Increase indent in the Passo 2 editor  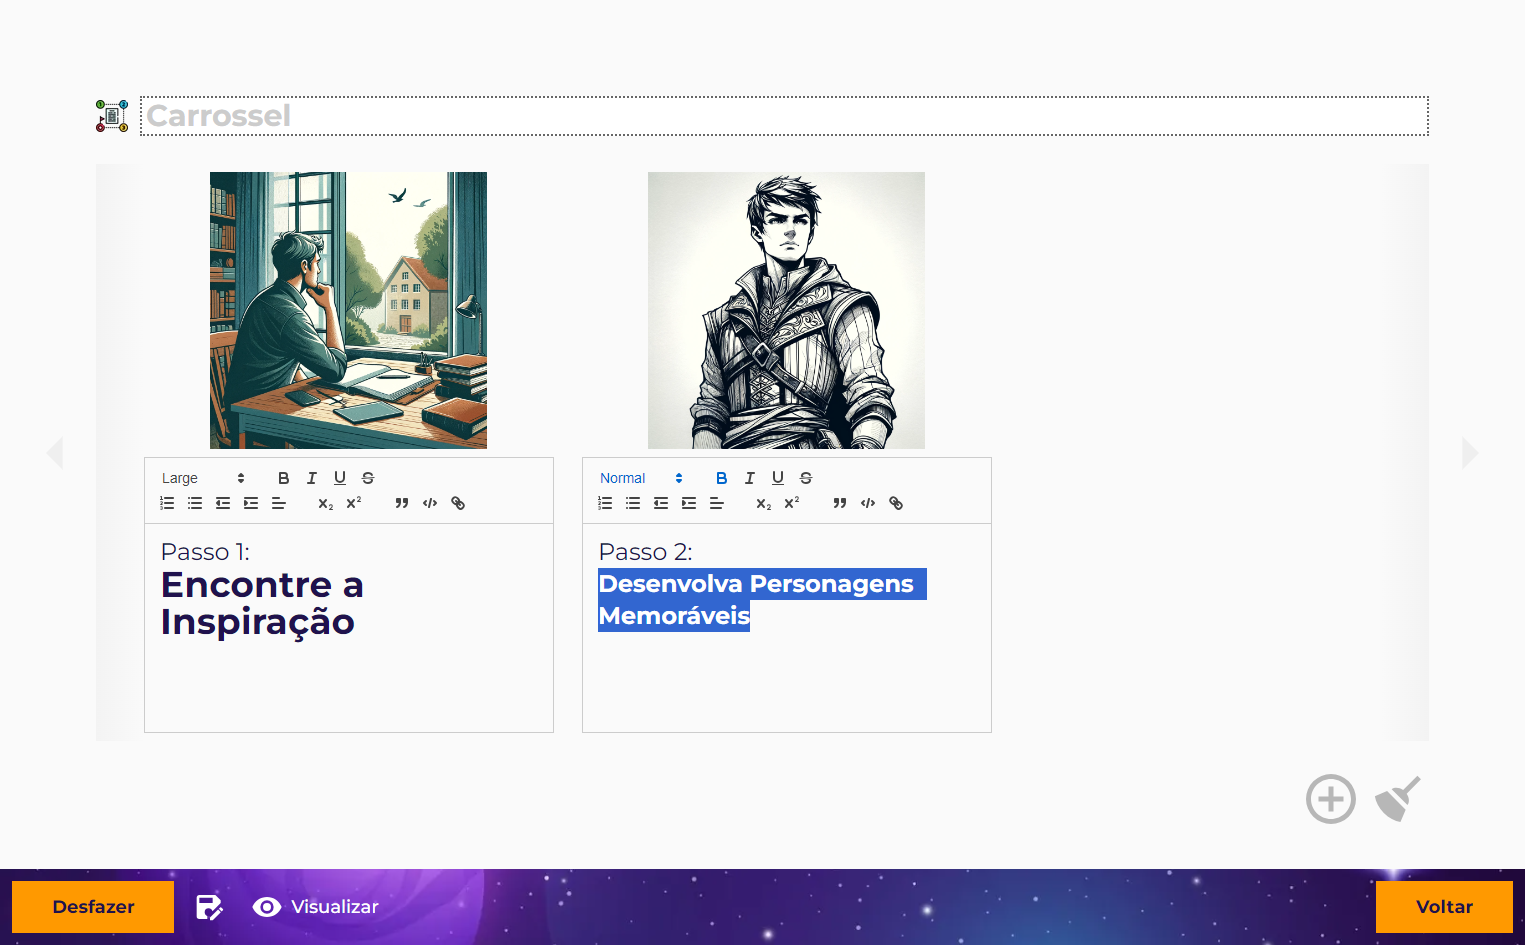tap(689, 503)
